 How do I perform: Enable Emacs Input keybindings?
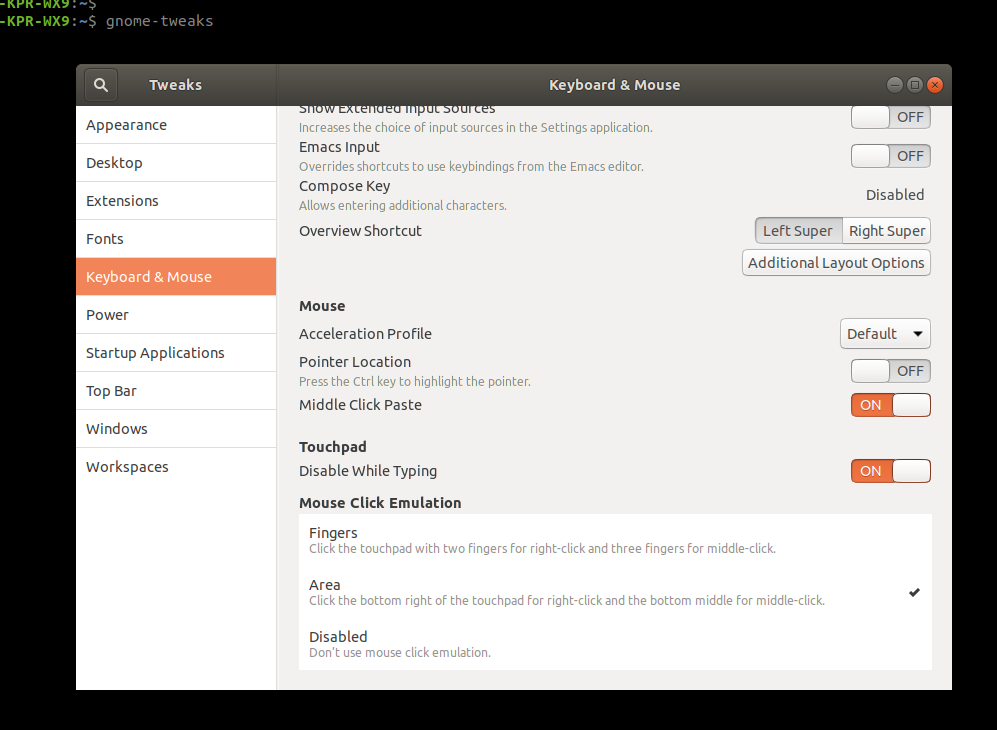890,155
